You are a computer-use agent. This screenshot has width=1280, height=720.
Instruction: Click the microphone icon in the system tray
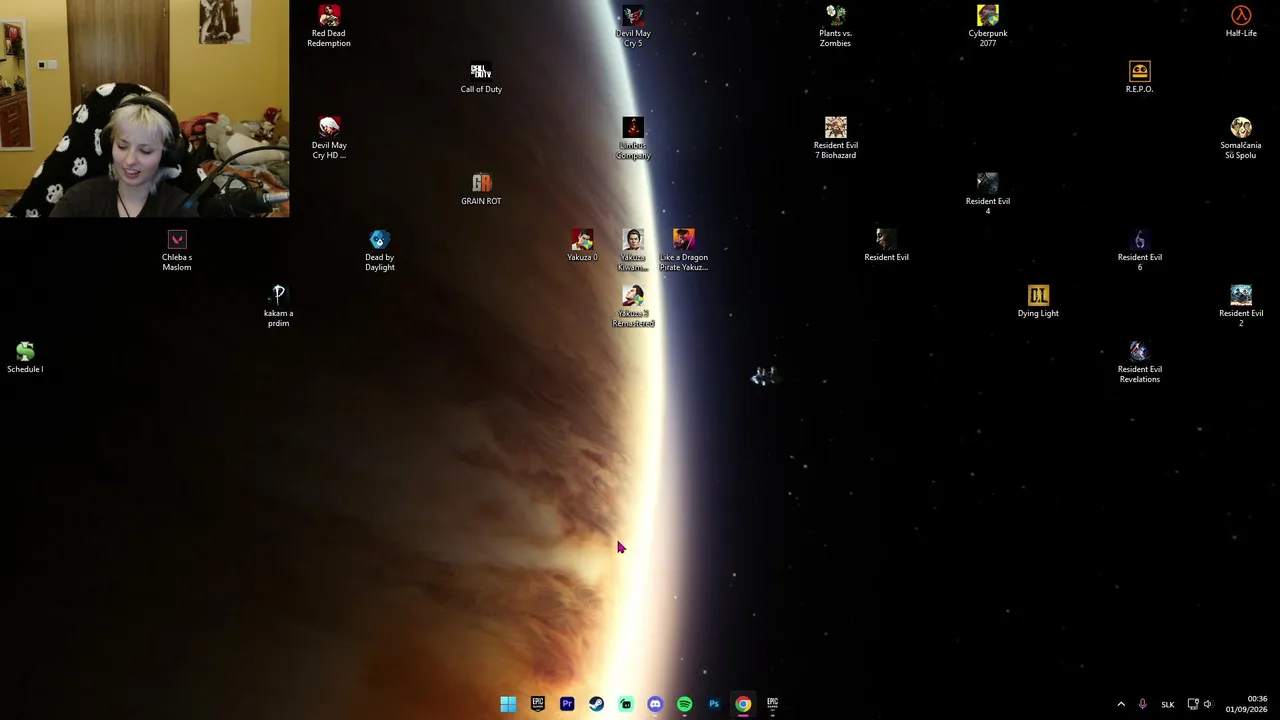pyautogui.click(x=1142, y=704)
